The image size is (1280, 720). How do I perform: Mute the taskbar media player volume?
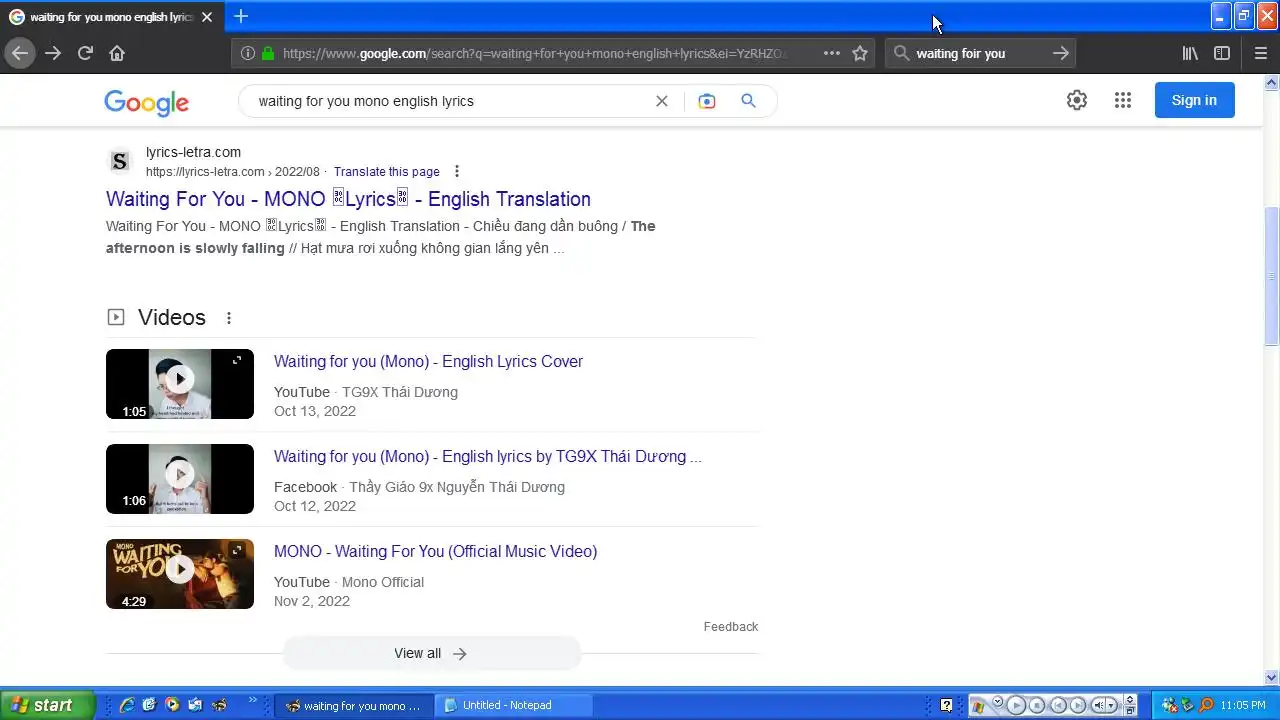point(1098,705)
